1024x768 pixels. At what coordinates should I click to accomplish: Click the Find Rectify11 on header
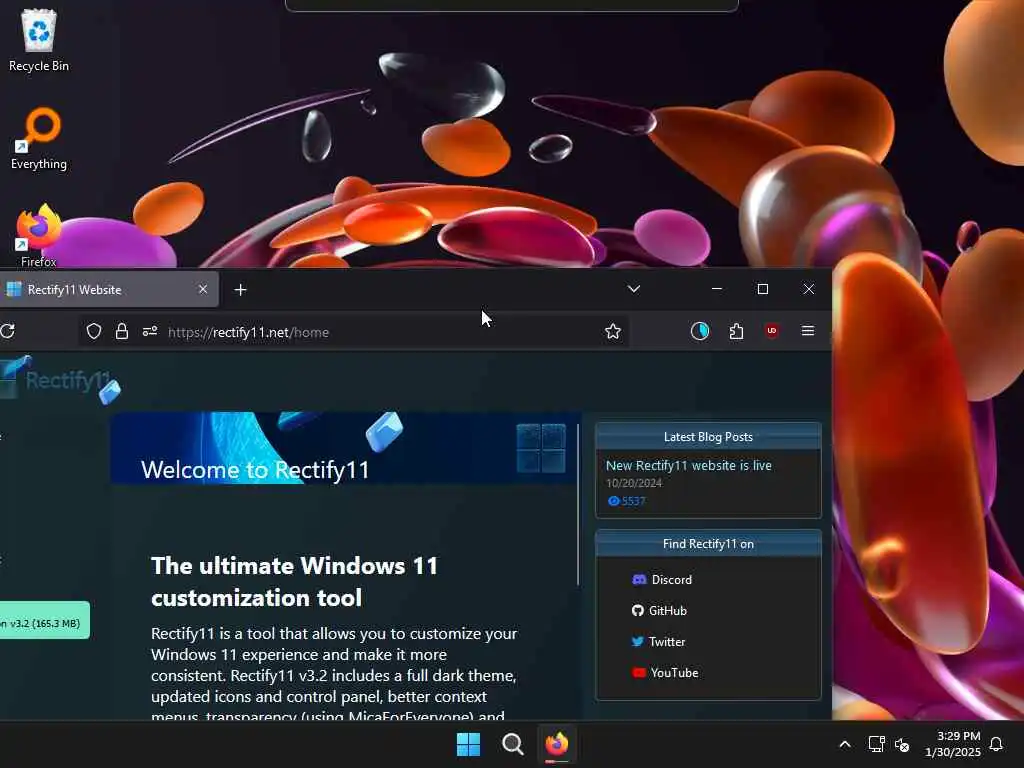708,543
